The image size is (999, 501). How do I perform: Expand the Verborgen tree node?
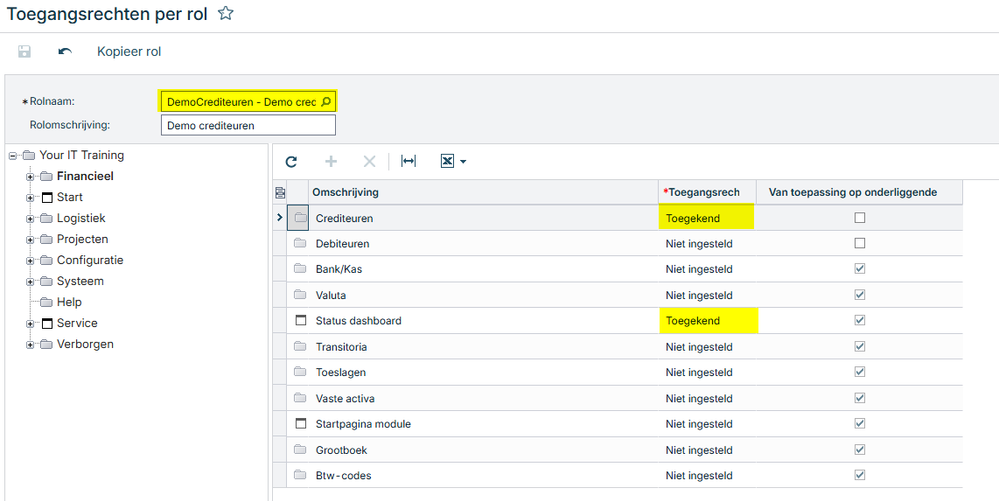30,345
